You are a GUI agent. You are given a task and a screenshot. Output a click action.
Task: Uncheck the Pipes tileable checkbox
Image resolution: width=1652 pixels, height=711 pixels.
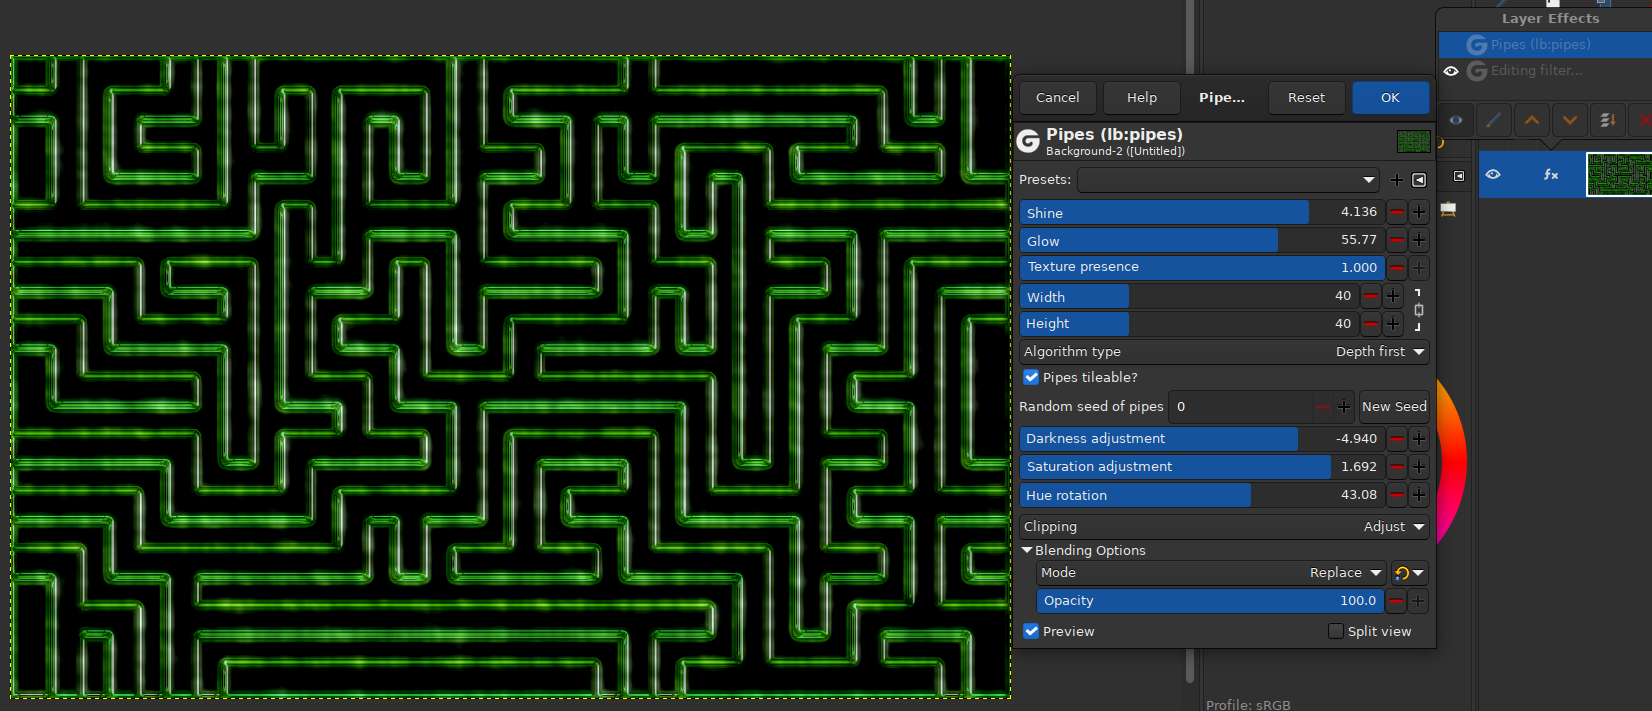(x=1031, y=378)
